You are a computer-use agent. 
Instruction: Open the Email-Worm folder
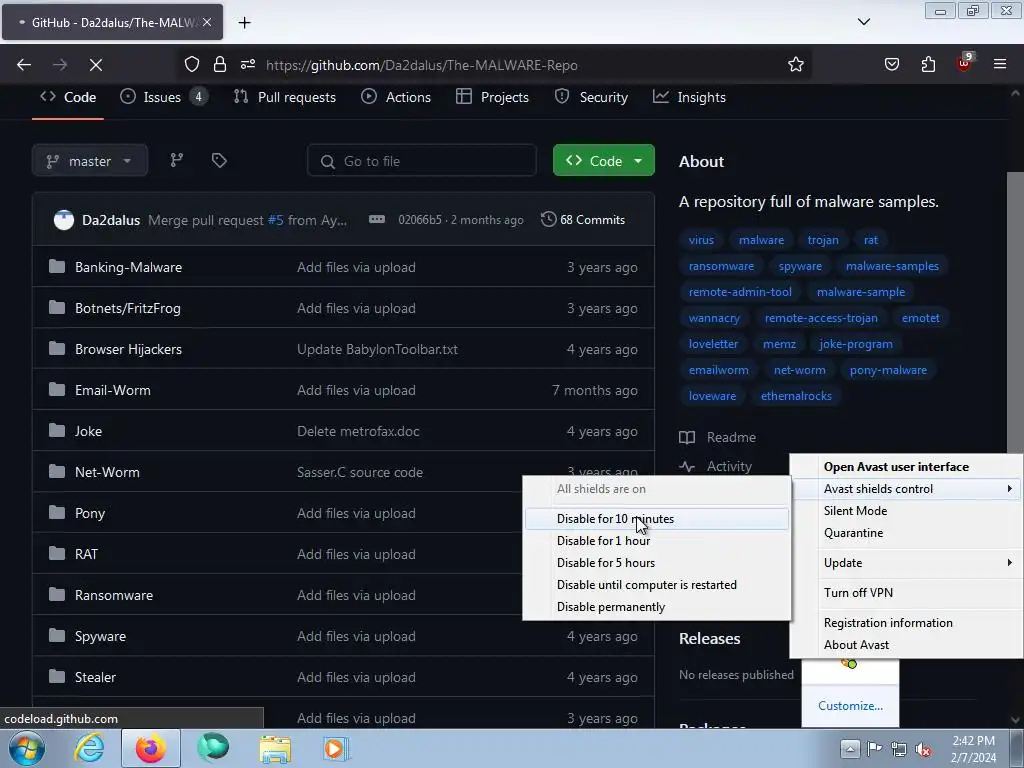click(112, 391)
